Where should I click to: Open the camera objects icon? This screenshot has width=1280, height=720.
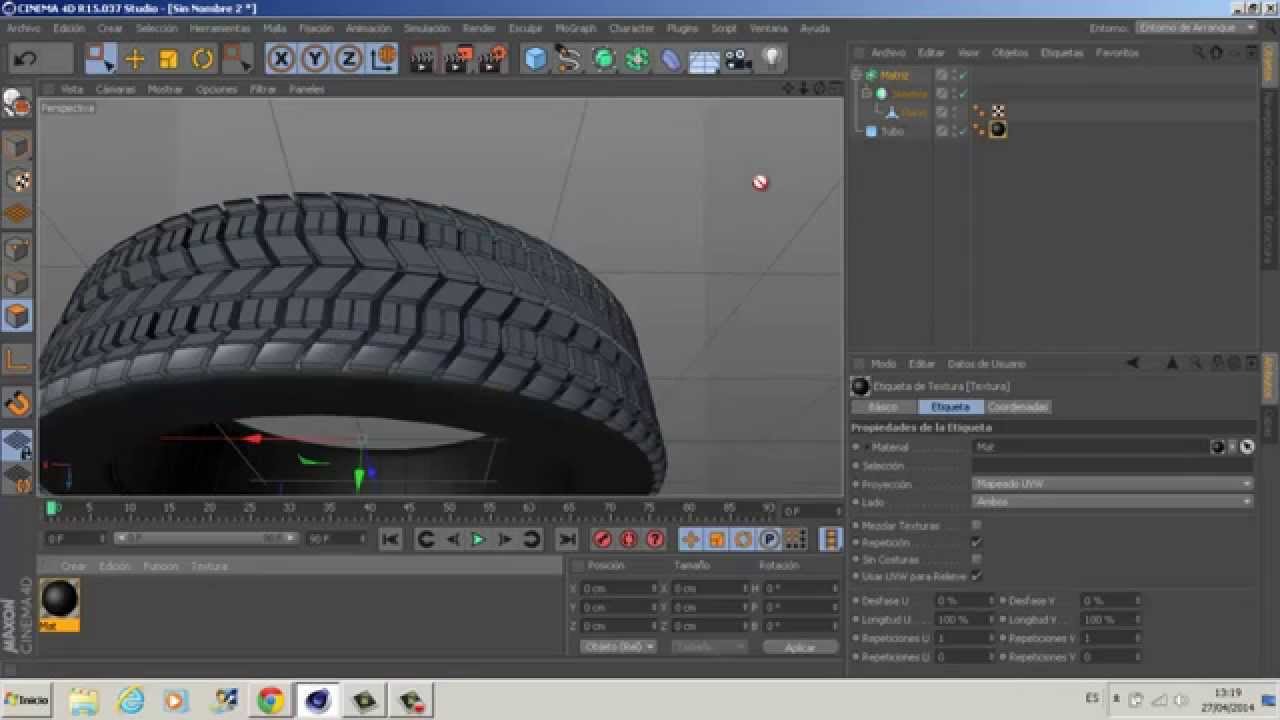pyautogui.click(x=738, y=59)
